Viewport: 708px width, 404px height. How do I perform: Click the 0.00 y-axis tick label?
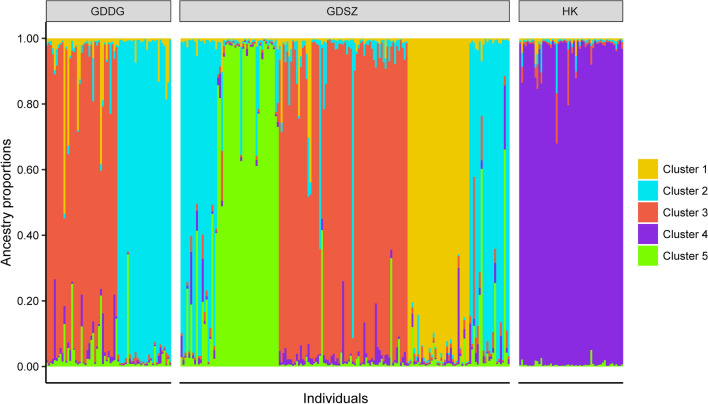tap(28, 367)
